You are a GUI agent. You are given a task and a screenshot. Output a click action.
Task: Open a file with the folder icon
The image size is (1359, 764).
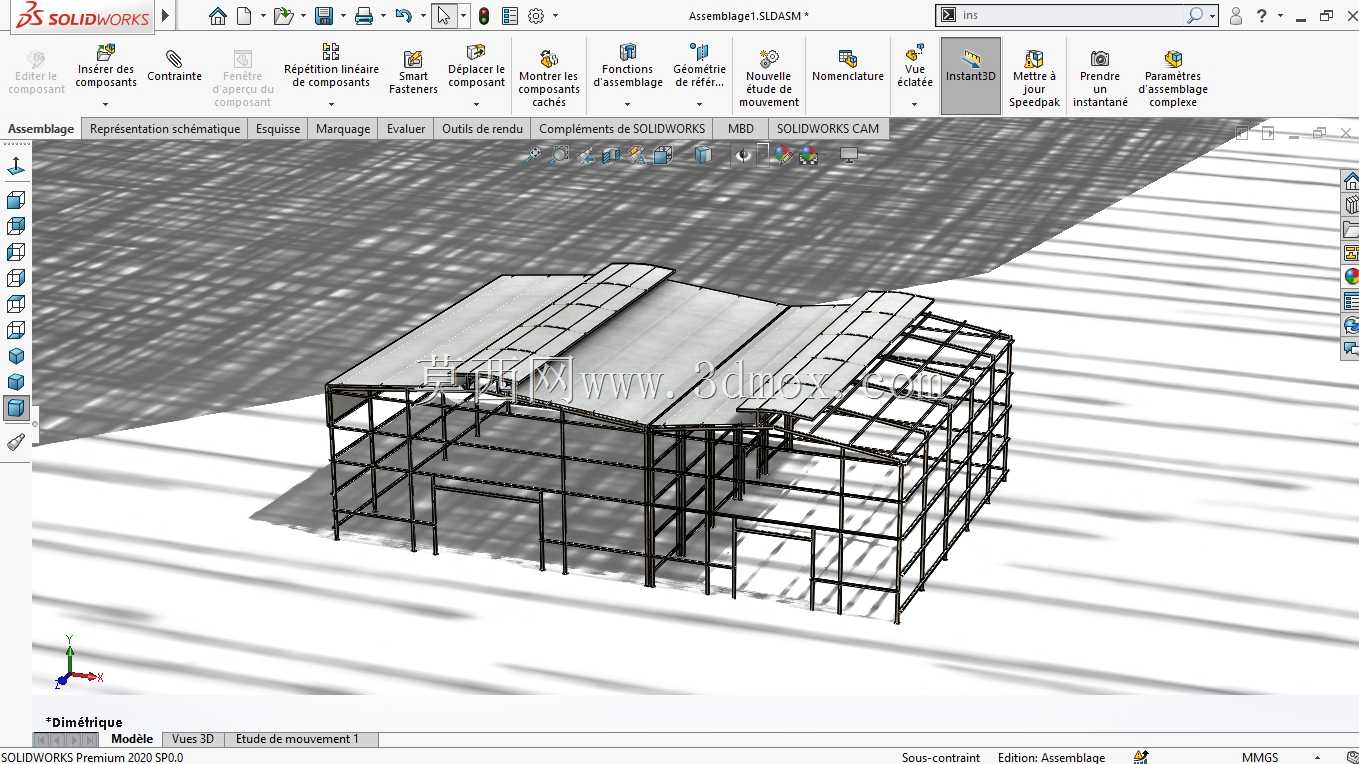[283, 16]
